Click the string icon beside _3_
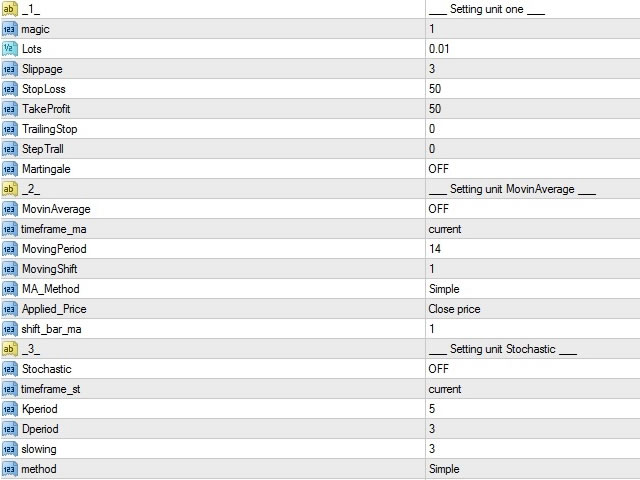640x480 pixels. click(x=10, y=349)
